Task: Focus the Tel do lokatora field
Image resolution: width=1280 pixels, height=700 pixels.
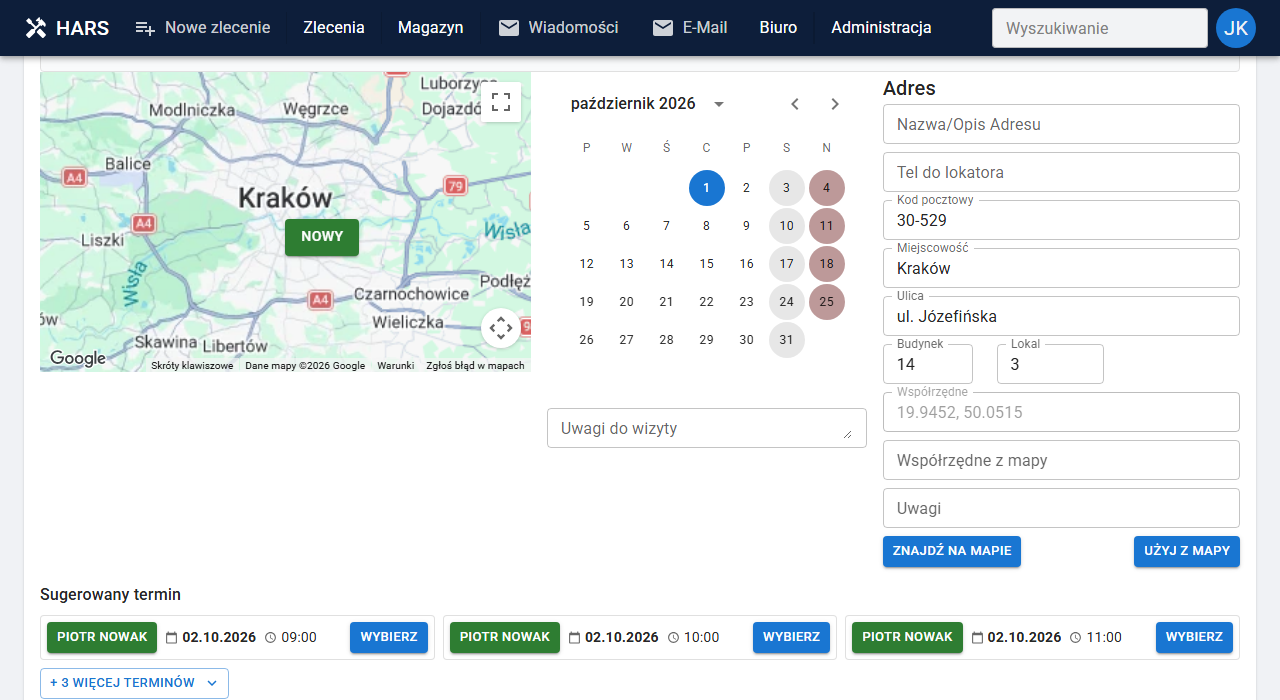Action: click(1061, 172)
